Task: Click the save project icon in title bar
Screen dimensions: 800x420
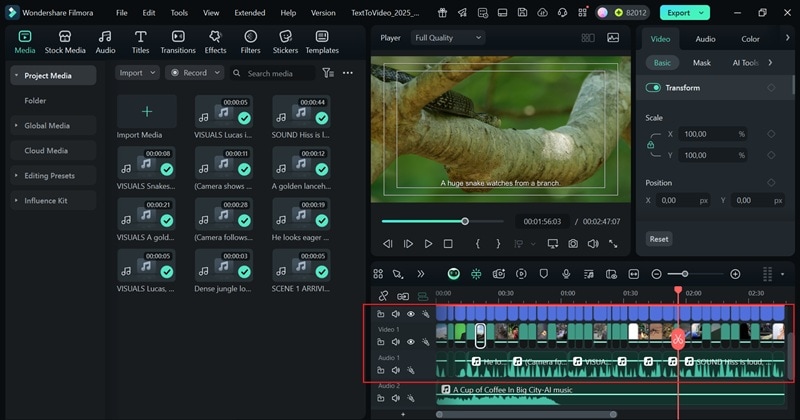Action: (522, 13)
